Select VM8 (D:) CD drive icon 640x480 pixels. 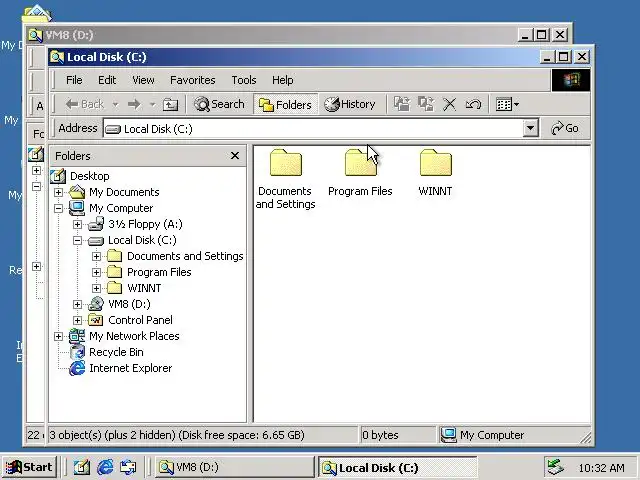[96, 304]
